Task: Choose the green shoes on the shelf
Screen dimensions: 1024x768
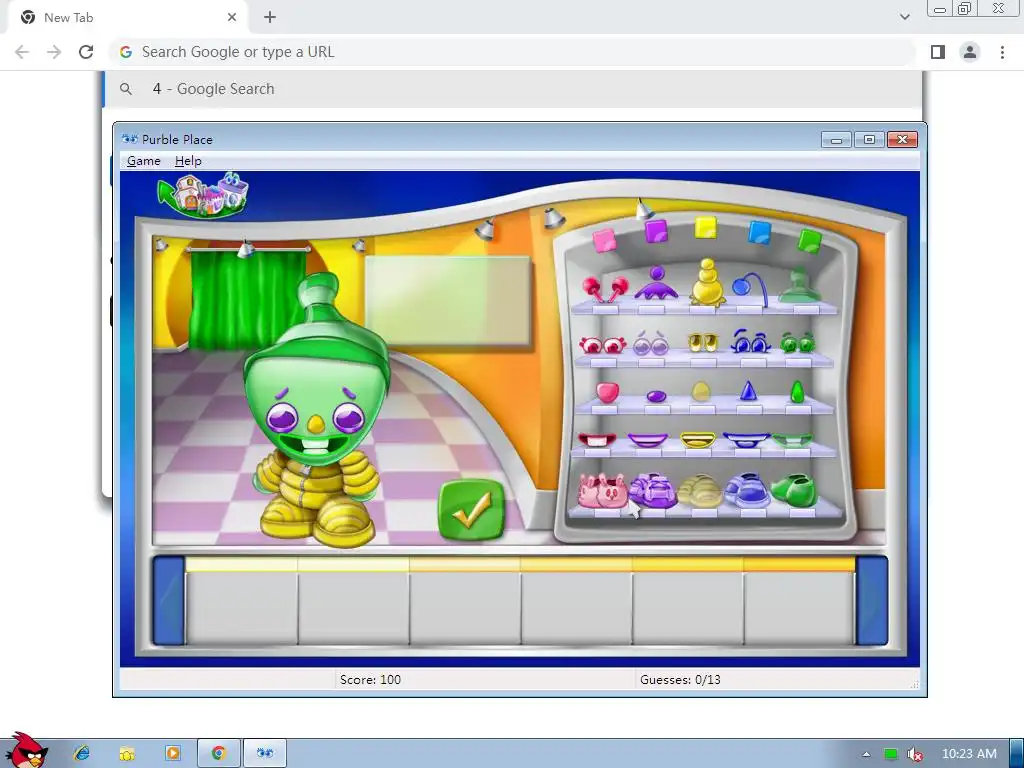Action: tap(793, 490)
